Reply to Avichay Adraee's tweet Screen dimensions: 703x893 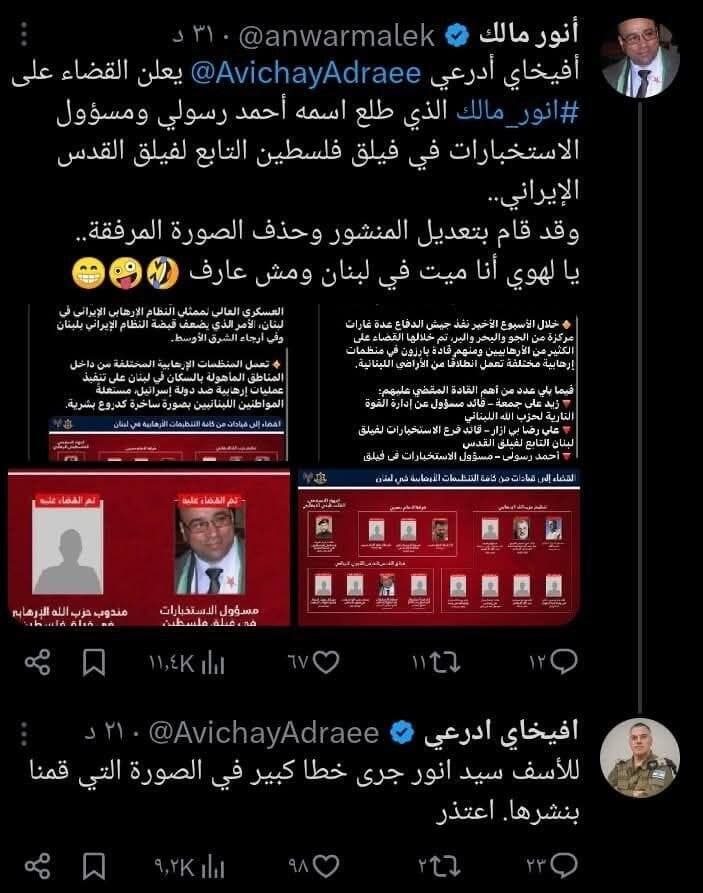(564, 866)
